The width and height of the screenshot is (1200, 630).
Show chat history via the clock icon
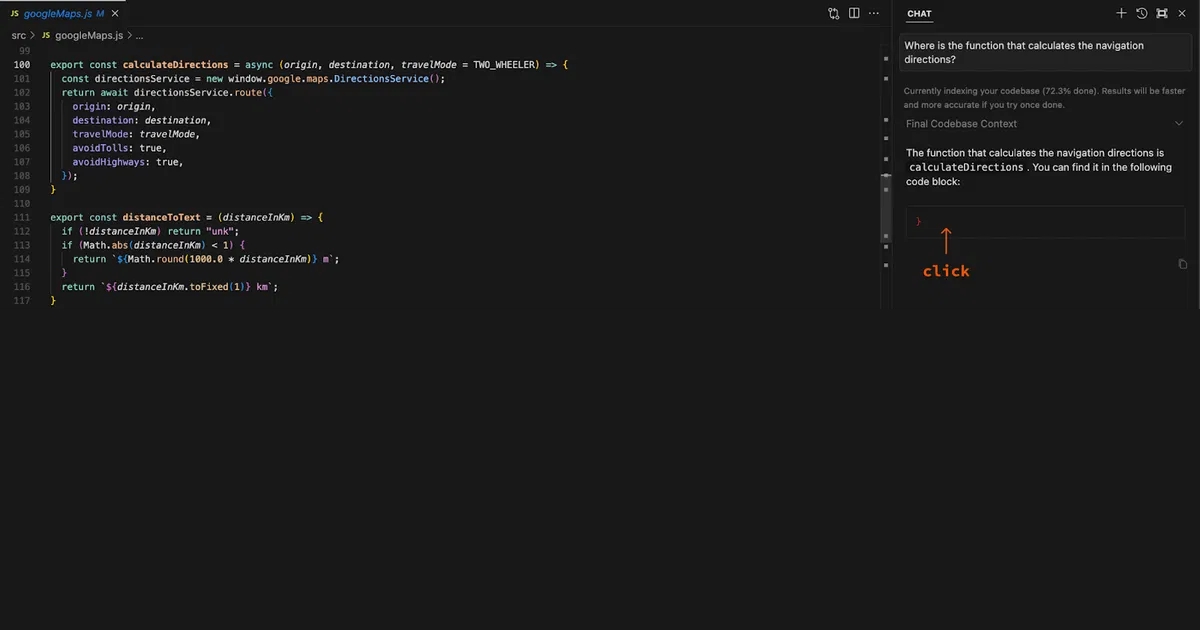pos(1141,13)
